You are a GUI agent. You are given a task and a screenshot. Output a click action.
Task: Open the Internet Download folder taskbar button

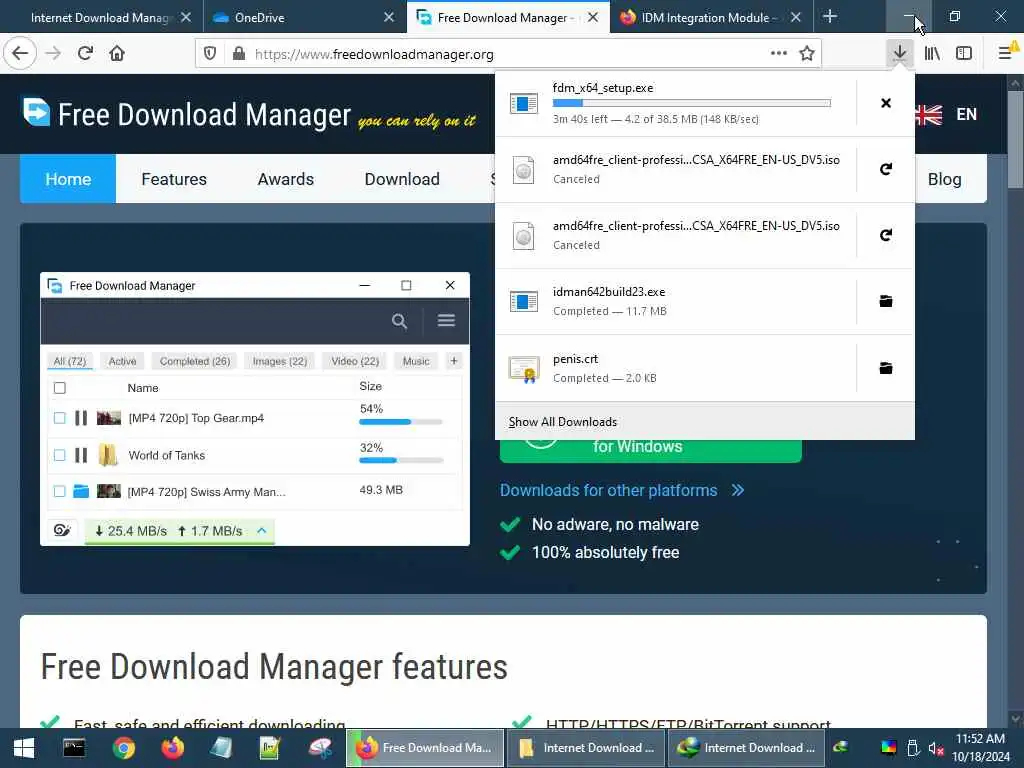point(586,748)
